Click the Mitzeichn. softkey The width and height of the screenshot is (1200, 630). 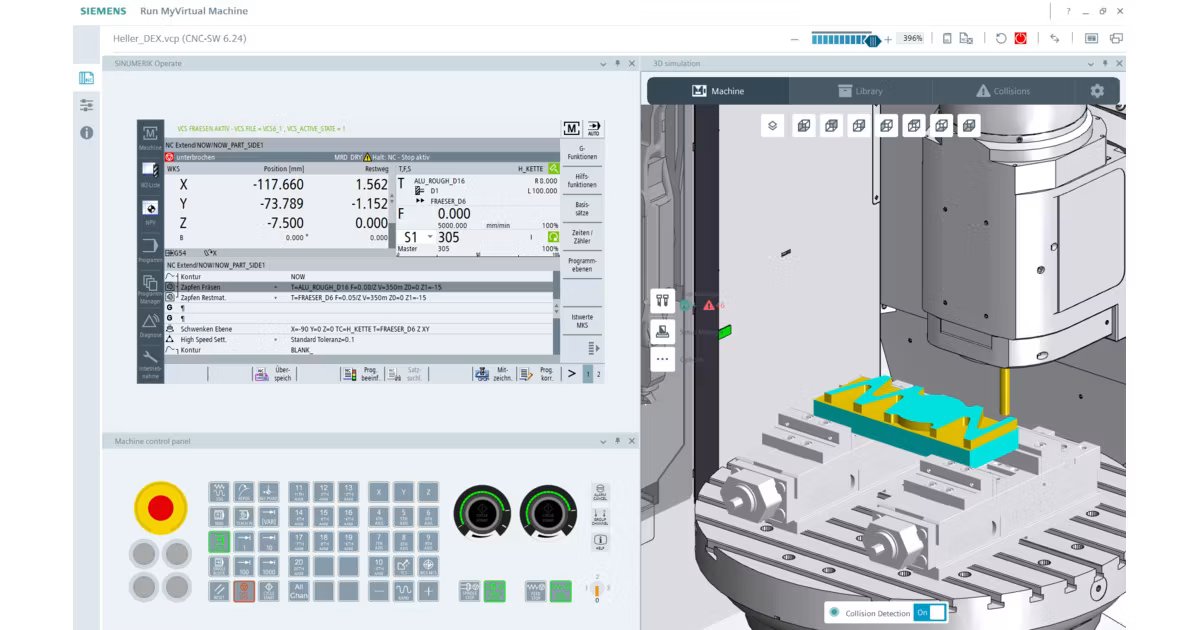point(493,374)
